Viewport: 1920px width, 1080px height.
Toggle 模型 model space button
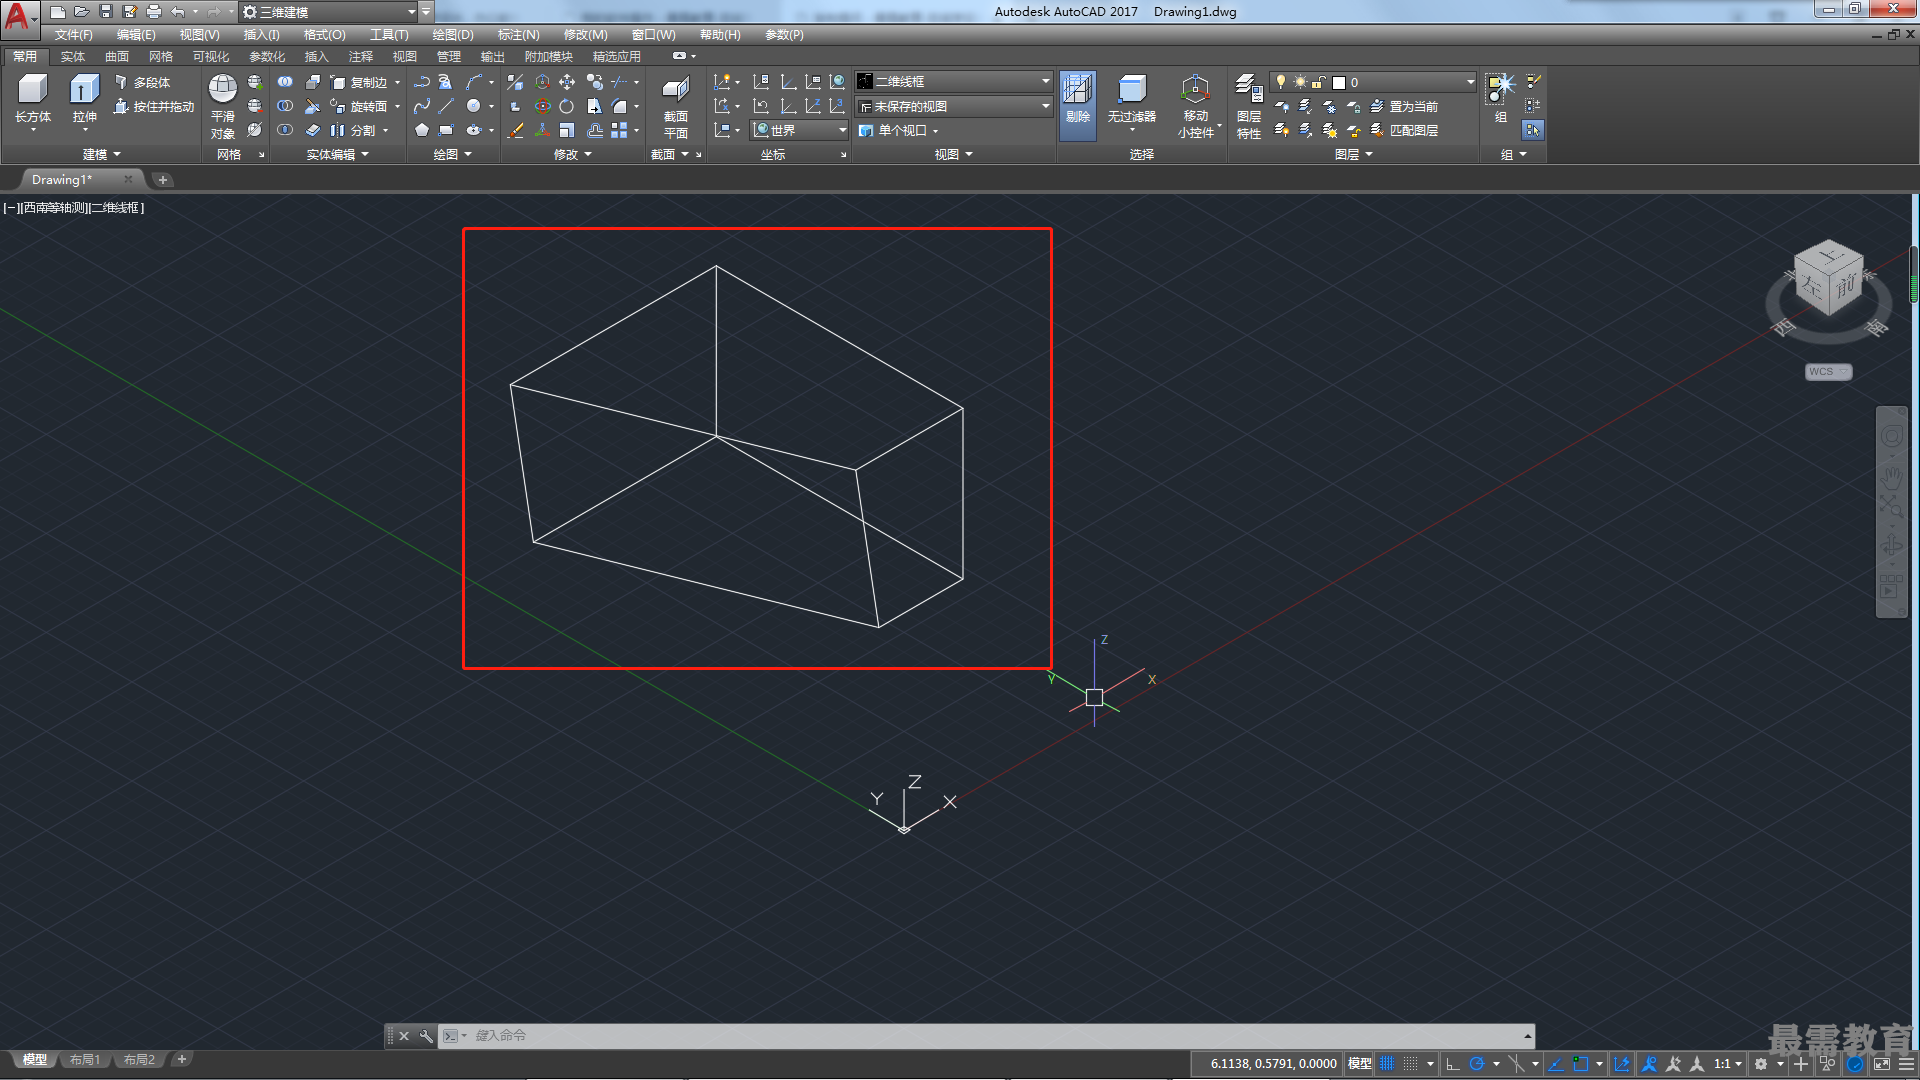click(x=1359, y=1064)
